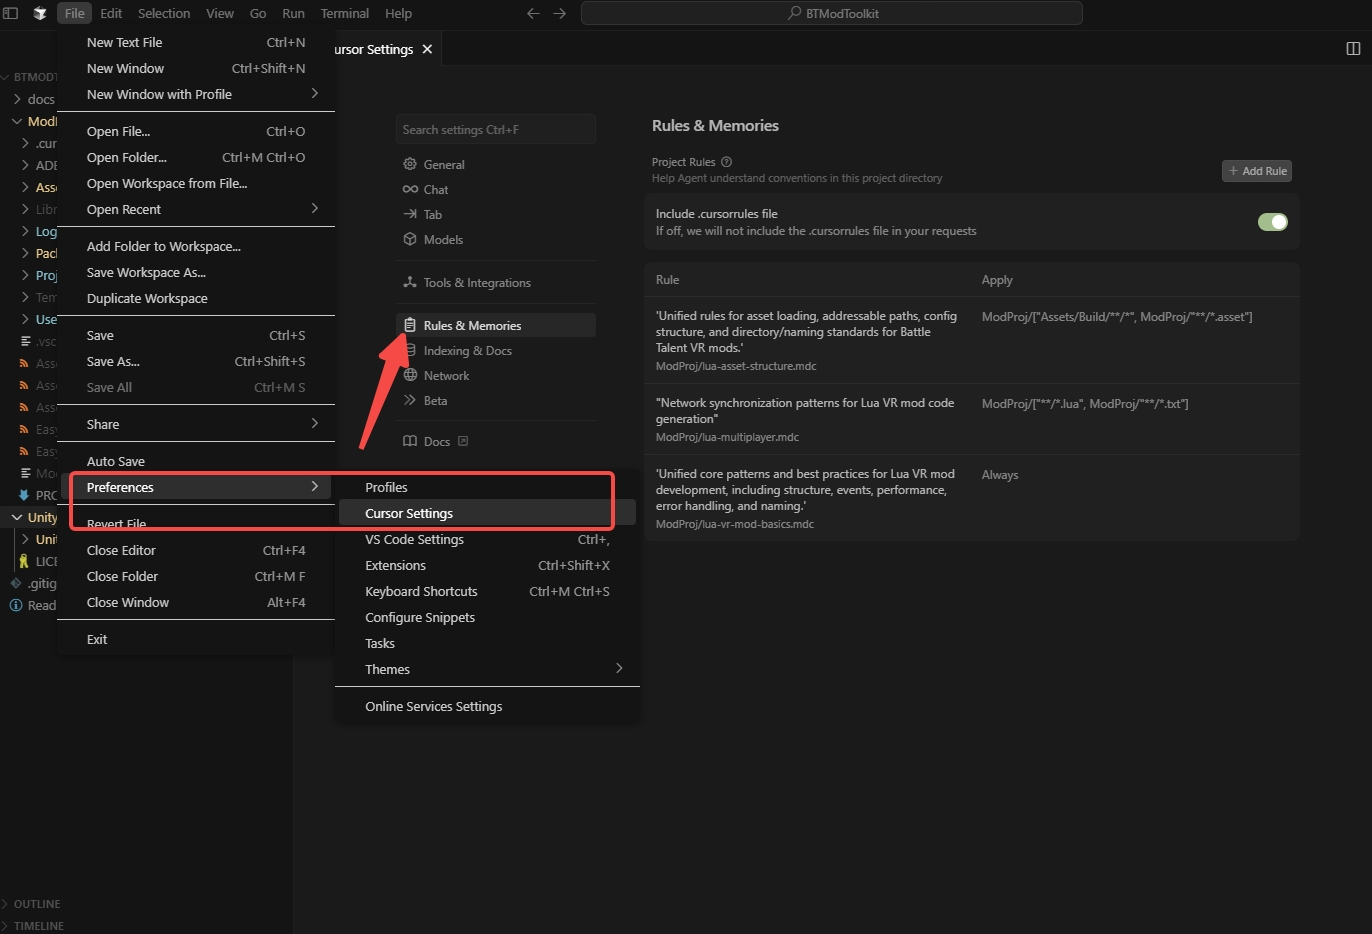Screen dimensions: 1372x934
Task: Click the Models cube icon
Action: [410, 239]
